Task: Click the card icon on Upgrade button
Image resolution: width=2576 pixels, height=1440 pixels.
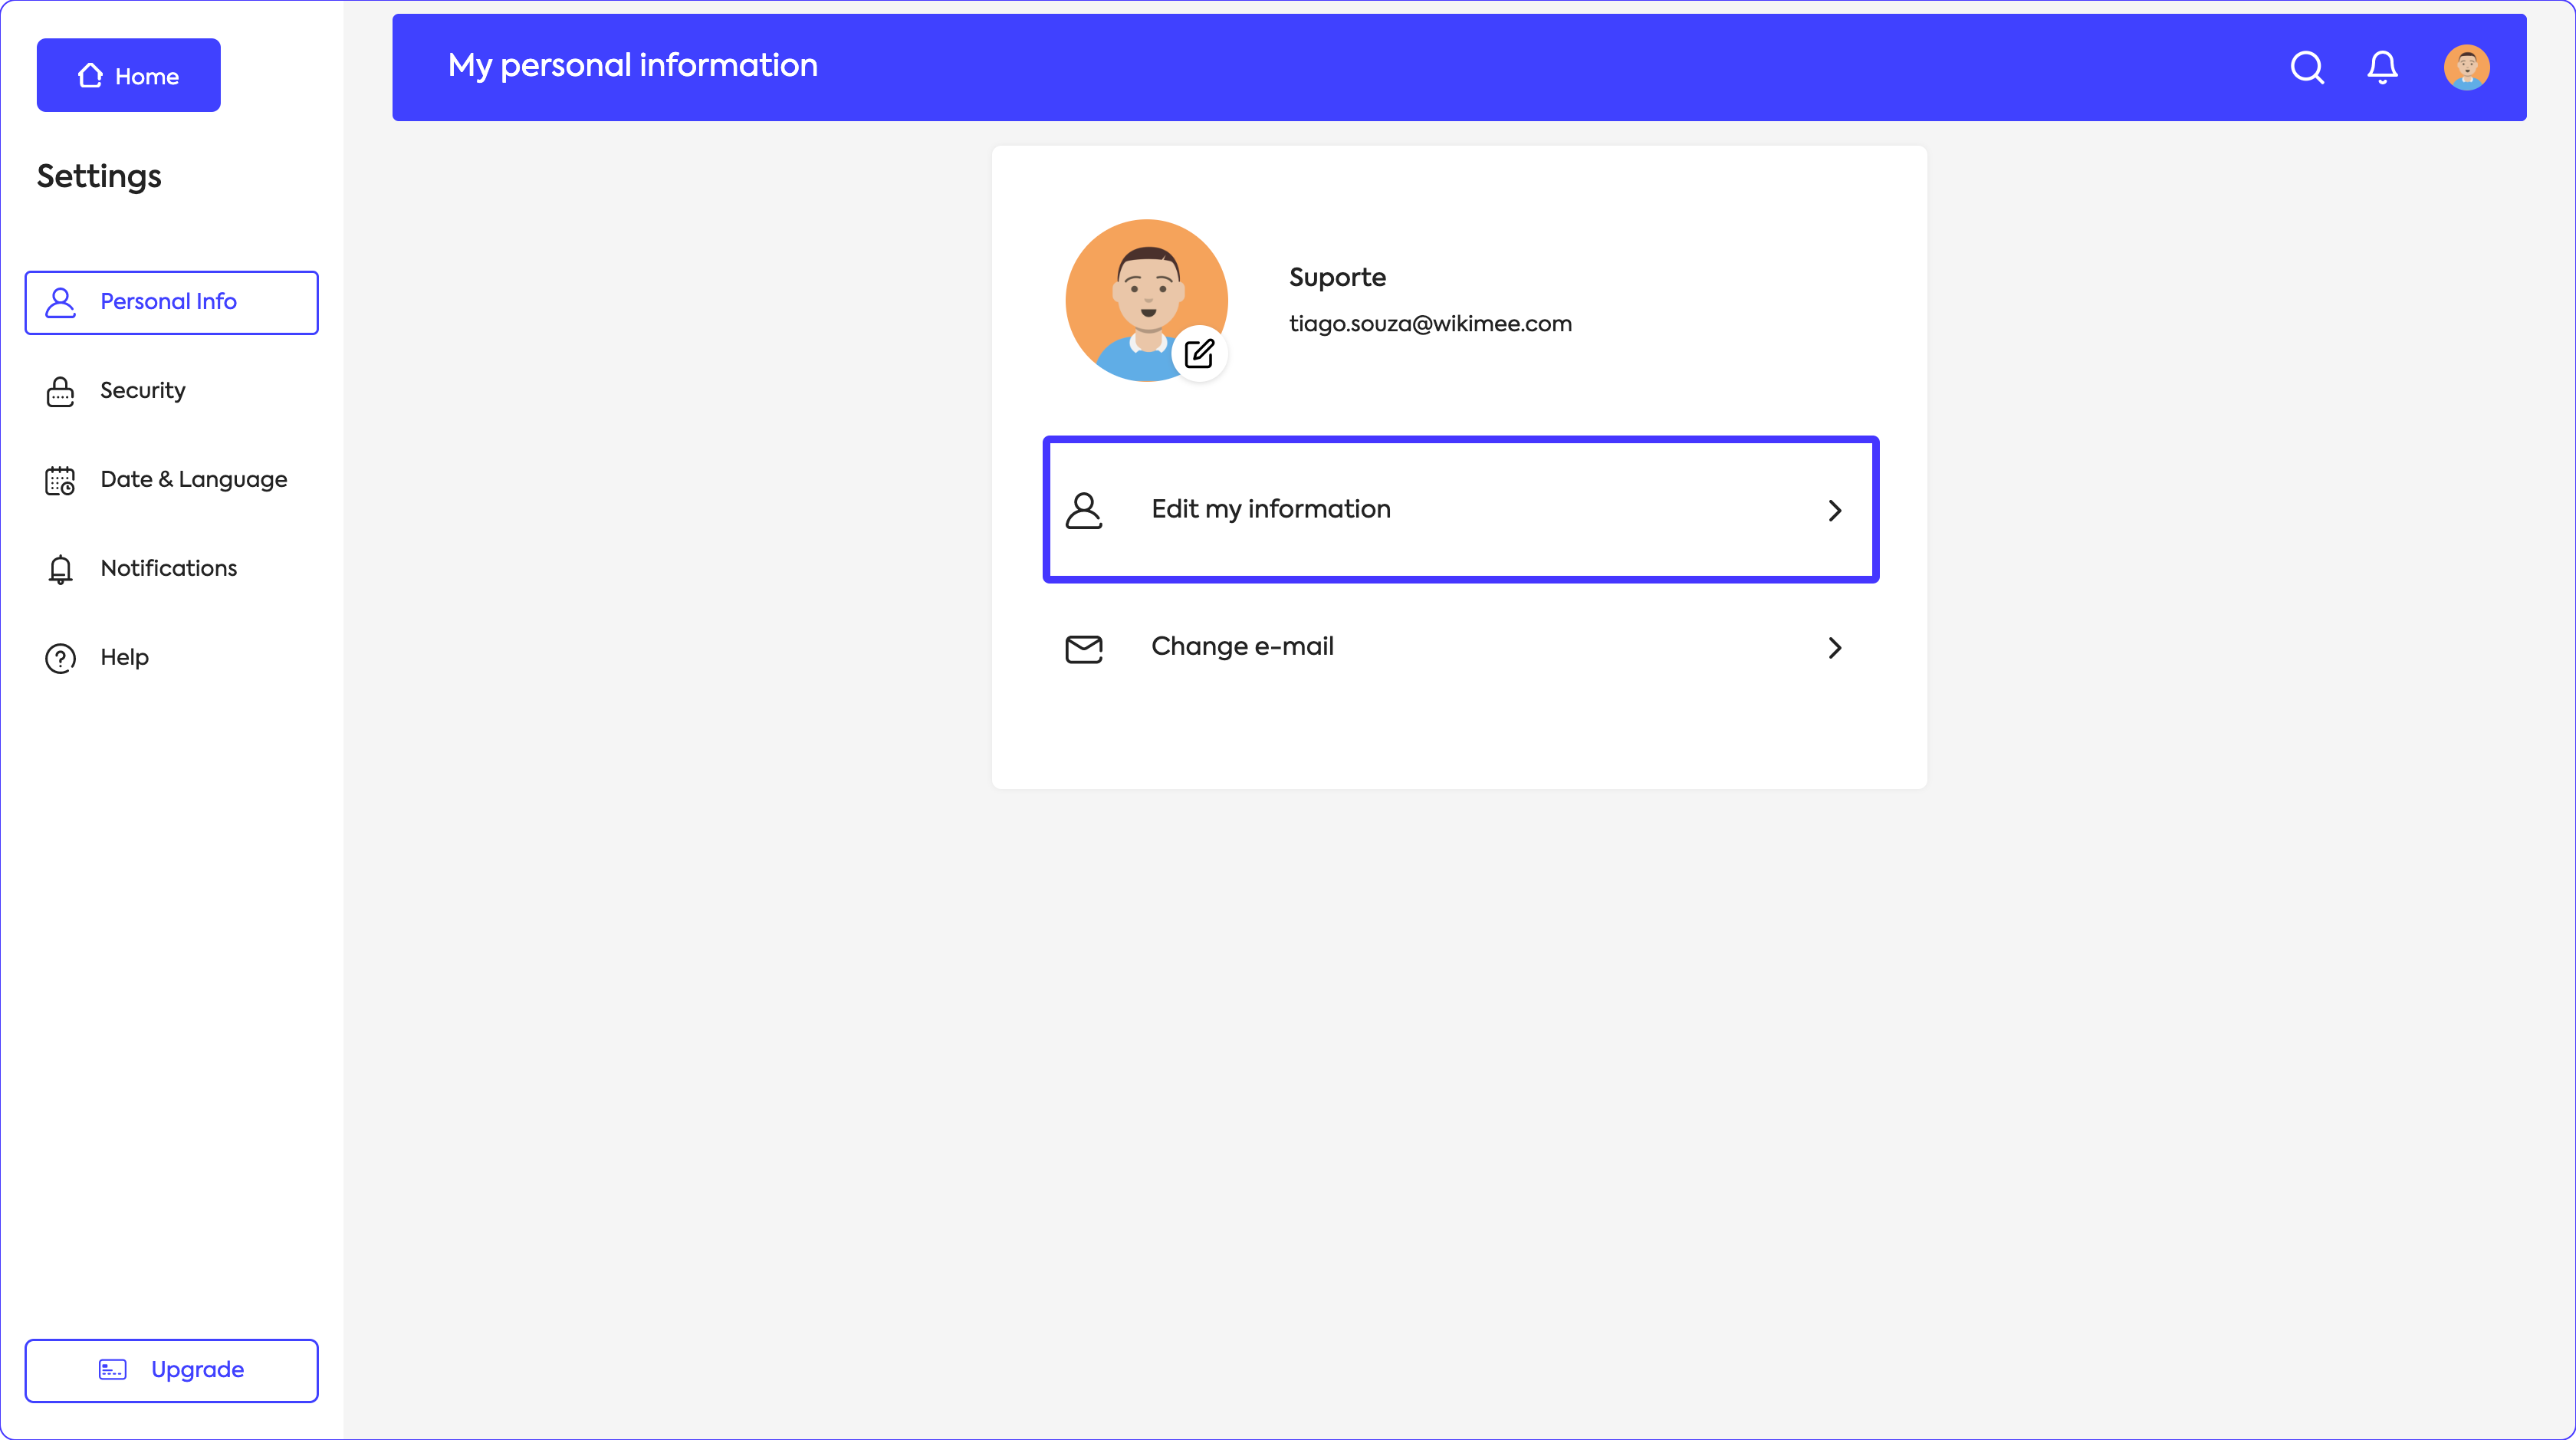Action: click(x=112, y=1369)
